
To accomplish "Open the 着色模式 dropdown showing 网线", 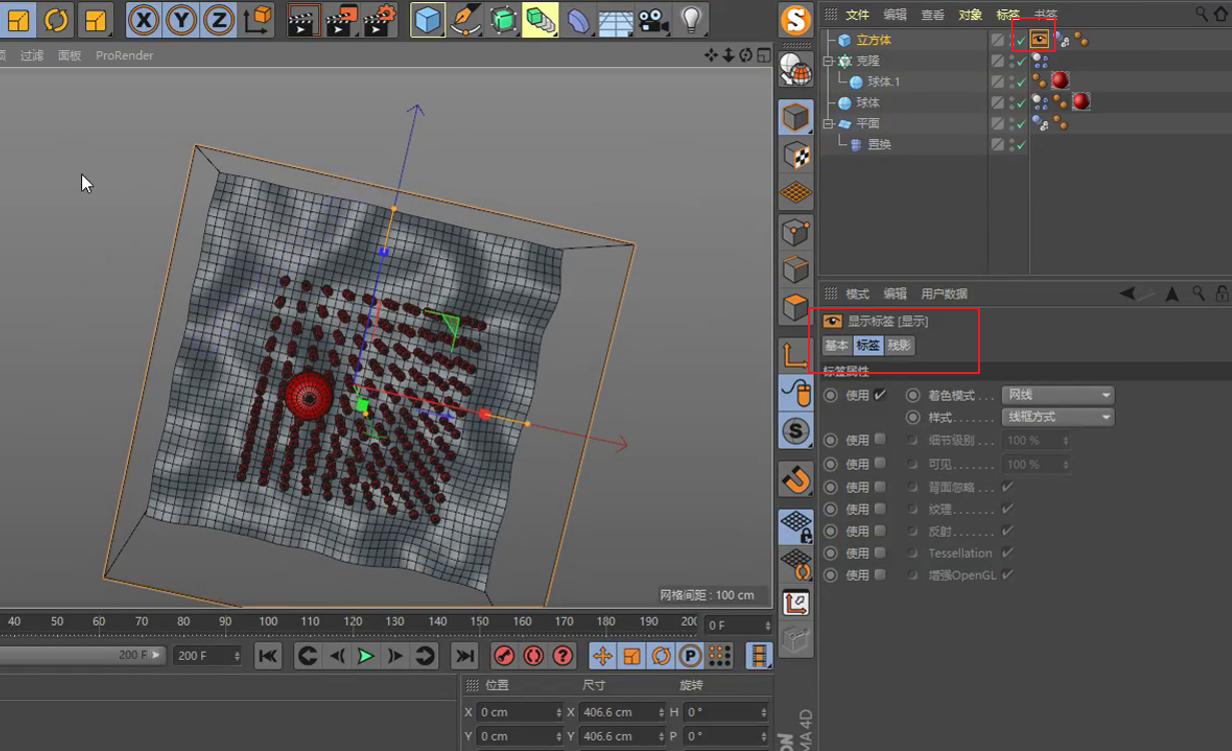I will [1059, 395].
